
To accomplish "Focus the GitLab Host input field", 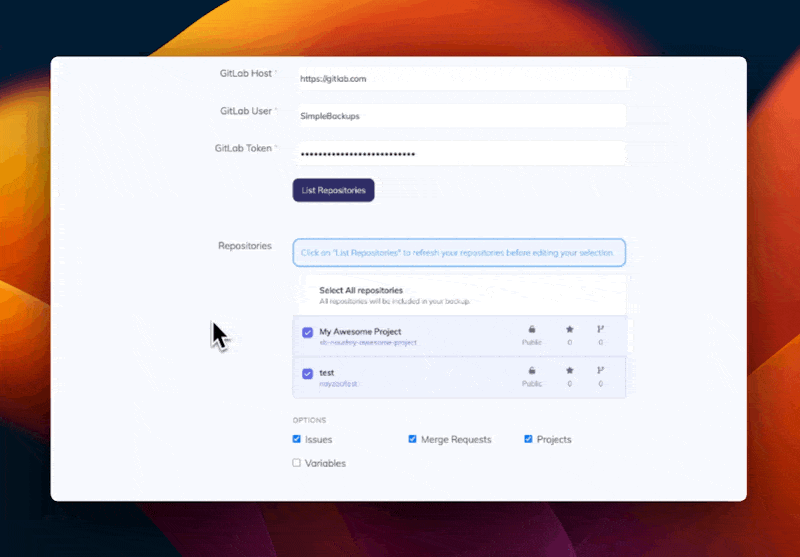I will point(461,79).
